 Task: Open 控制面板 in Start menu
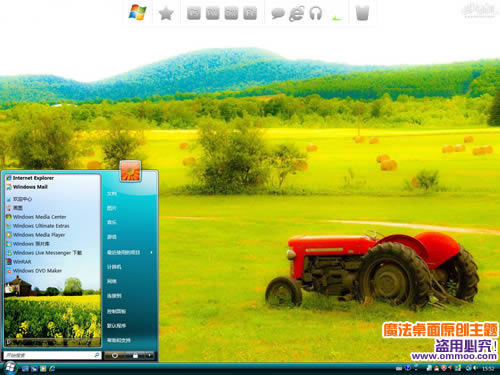coord(116,311)
